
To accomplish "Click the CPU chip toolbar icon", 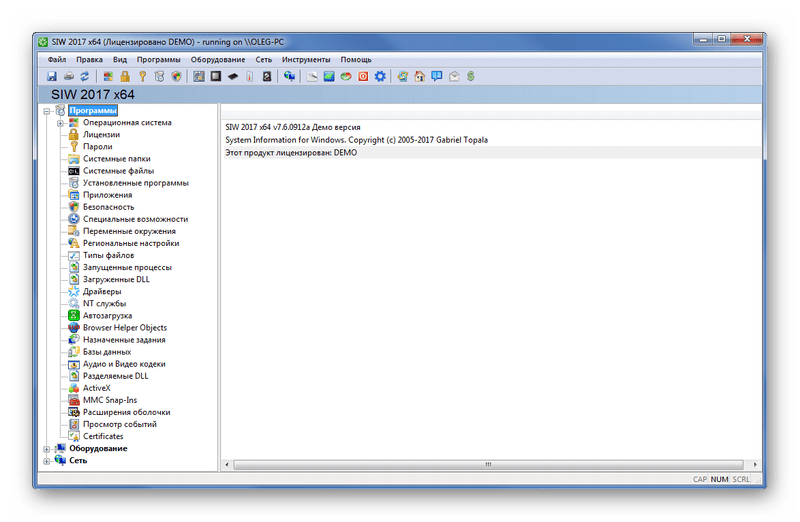I will [x=216, y=77].
